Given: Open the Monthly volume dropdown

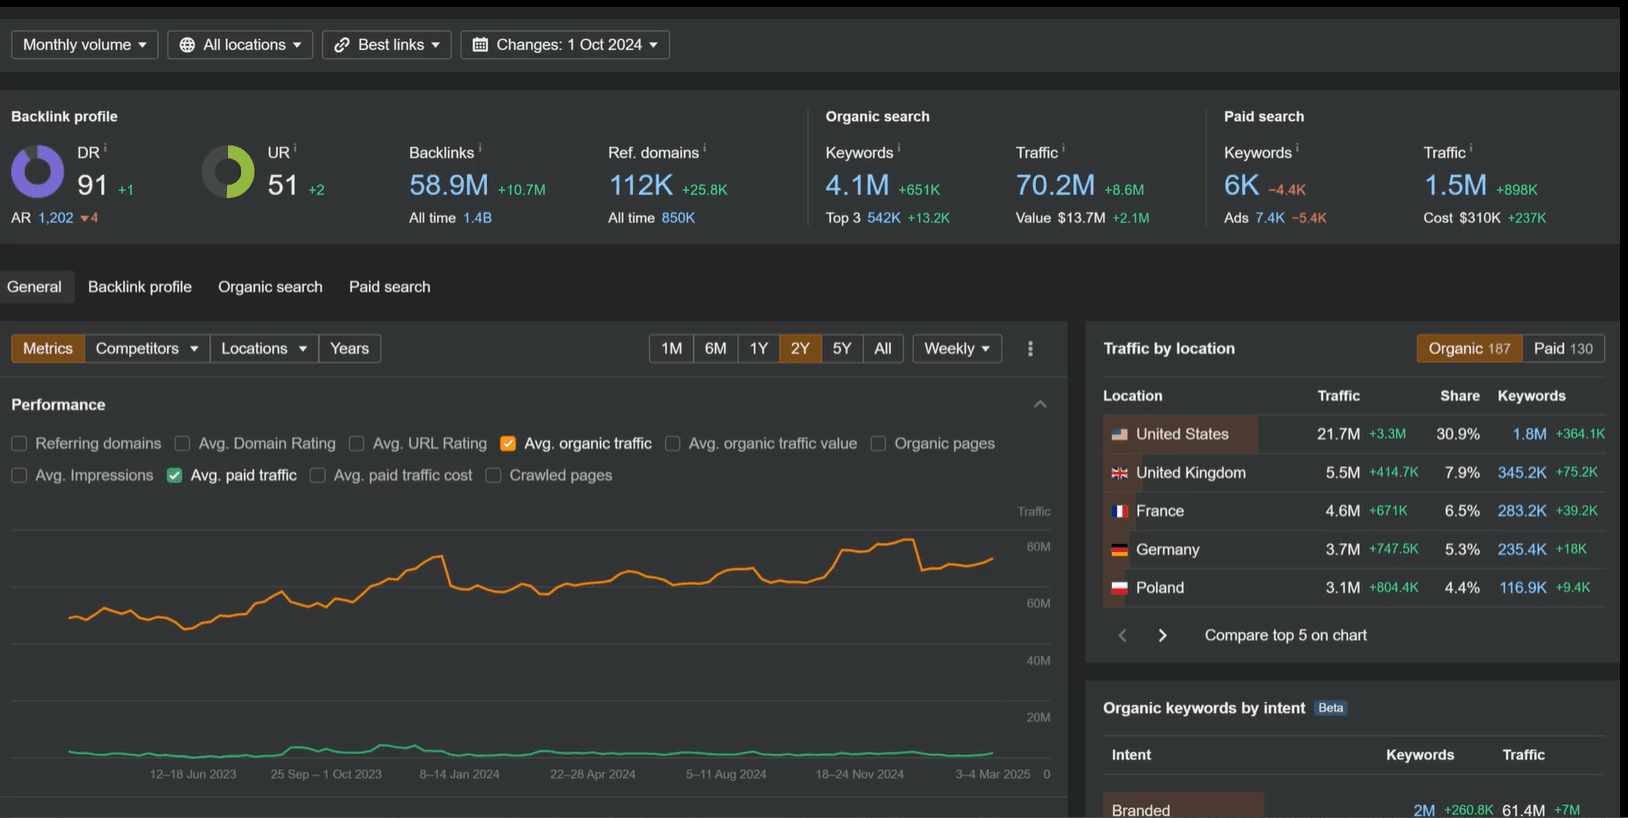Looking at the screenshot, I should [x=85, y=45].
